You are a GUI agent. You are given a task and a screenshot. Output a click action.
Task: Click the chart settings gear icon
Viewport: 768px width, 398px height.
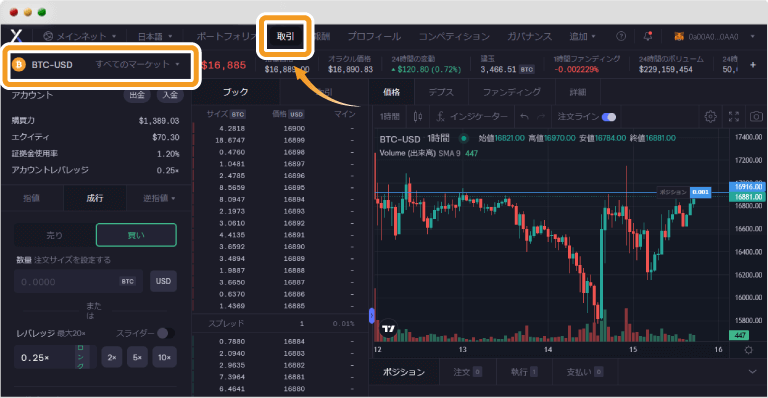710,117
